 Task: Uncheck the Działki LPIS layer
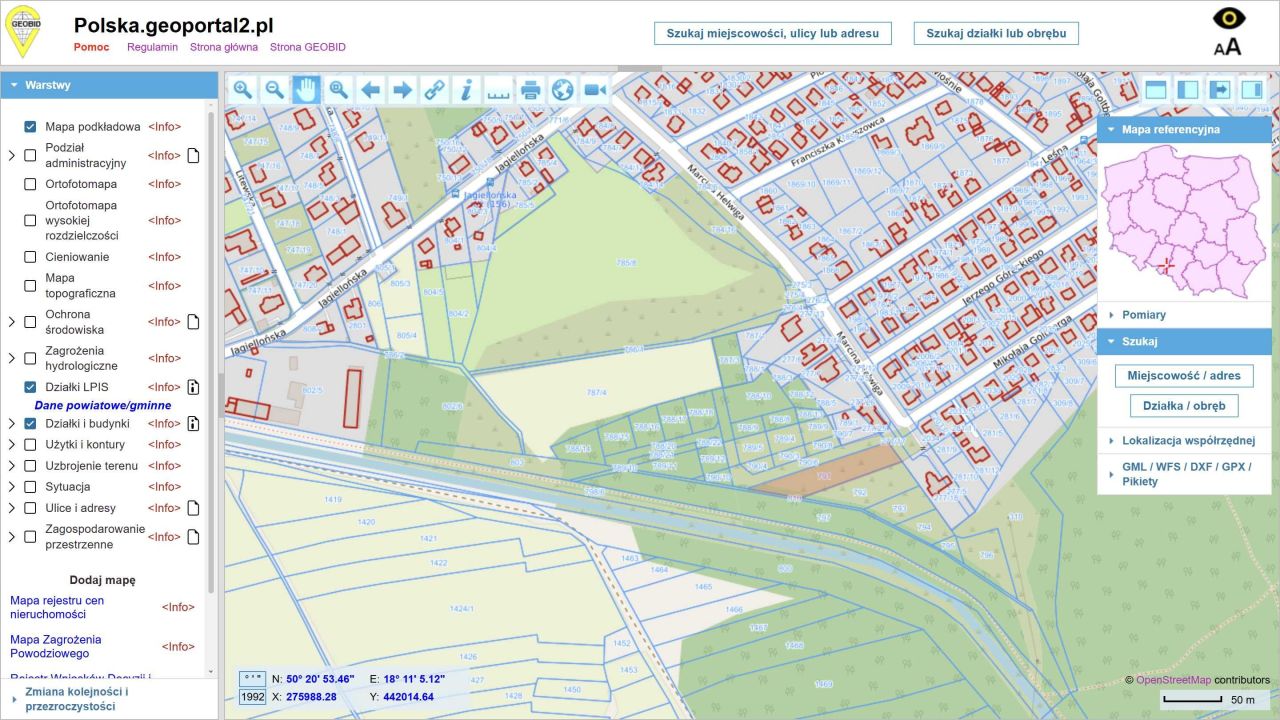pos(30,387)
